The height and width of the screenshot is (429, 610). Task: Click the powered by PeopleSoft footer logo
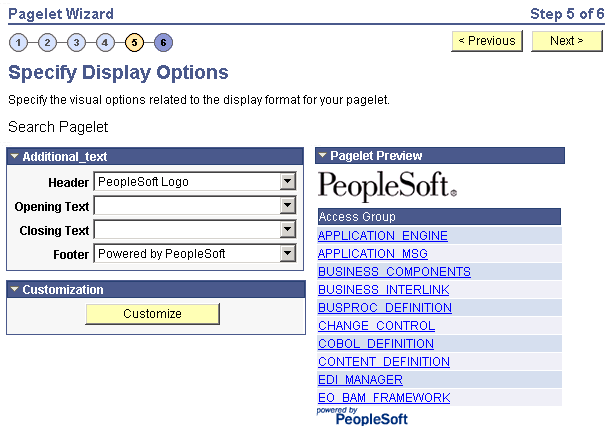362,416
